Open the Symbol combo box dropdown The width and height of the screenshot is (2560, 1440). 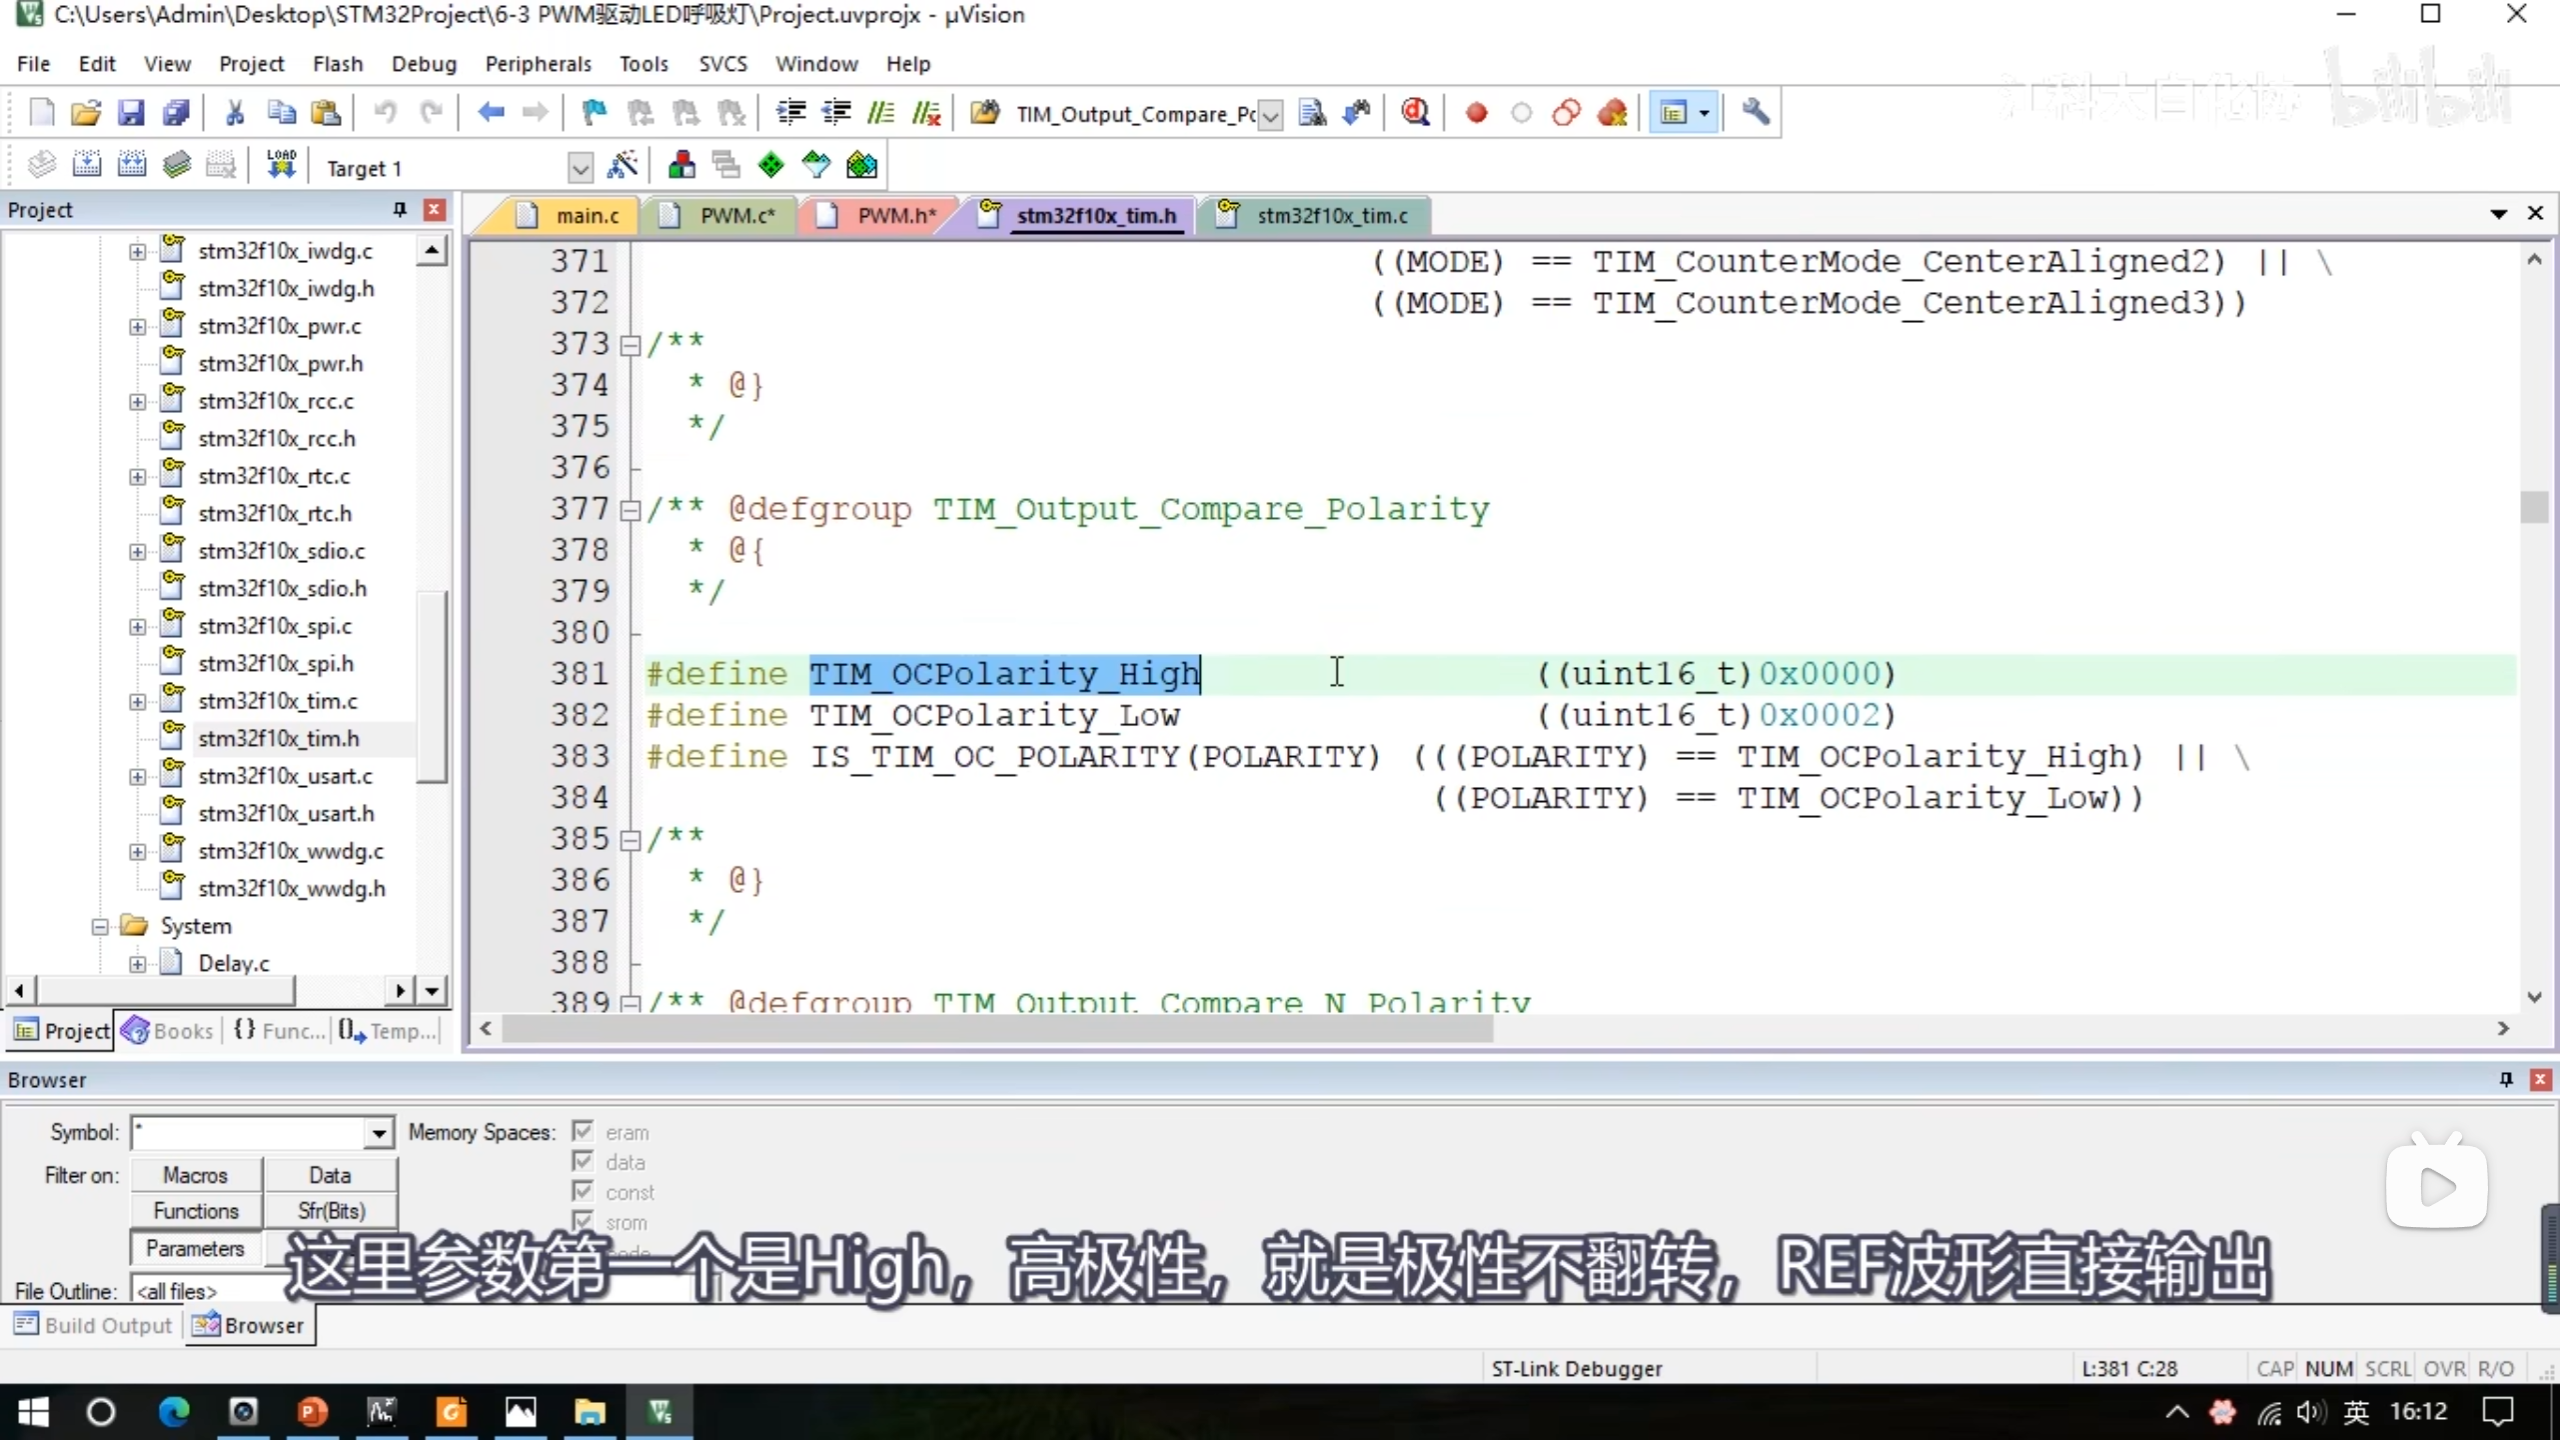[378, 1133]
